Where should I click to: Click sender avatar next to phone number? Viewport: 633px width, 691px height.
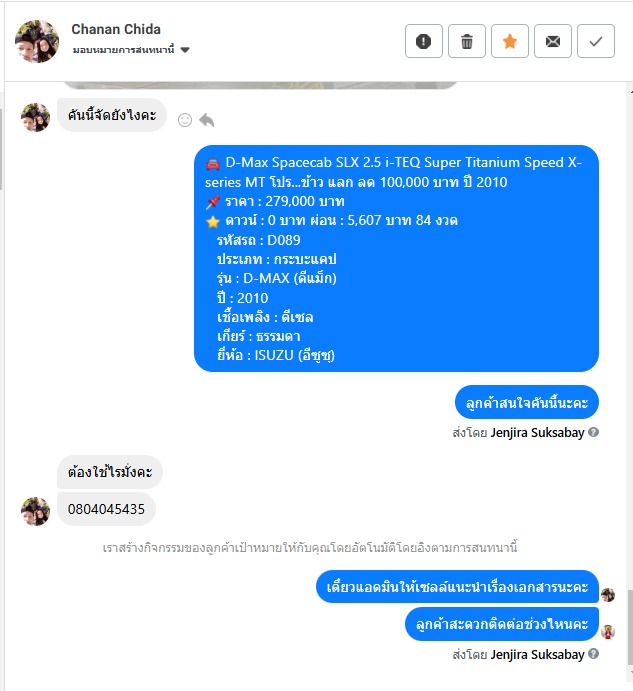pyautogui.click(x=35, y=511)
